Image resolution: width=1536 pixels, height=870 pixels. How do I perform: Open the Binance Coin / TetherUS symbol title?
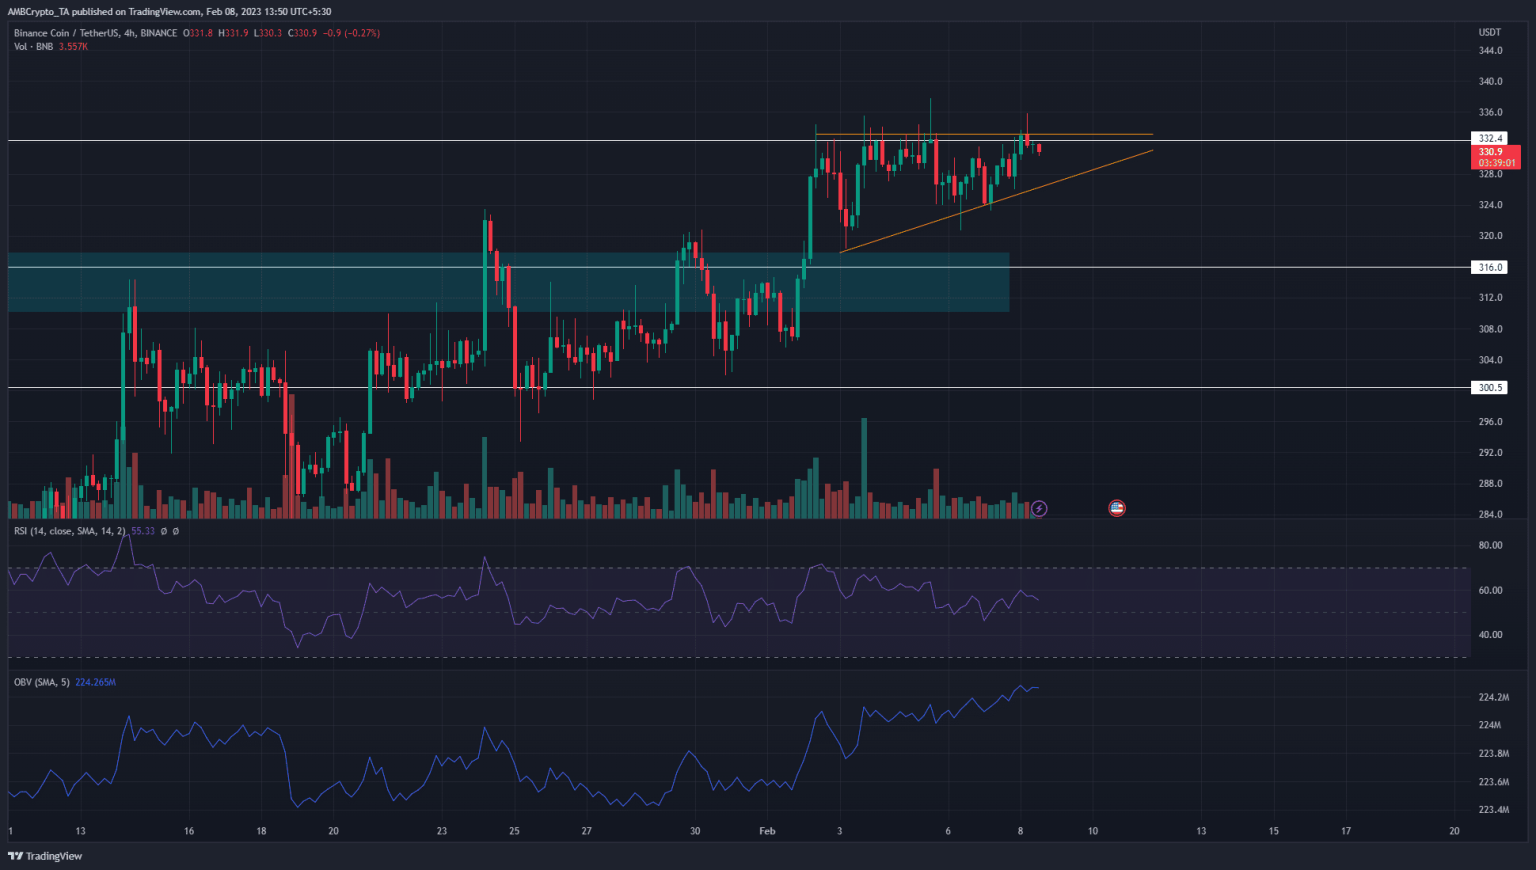95,33
